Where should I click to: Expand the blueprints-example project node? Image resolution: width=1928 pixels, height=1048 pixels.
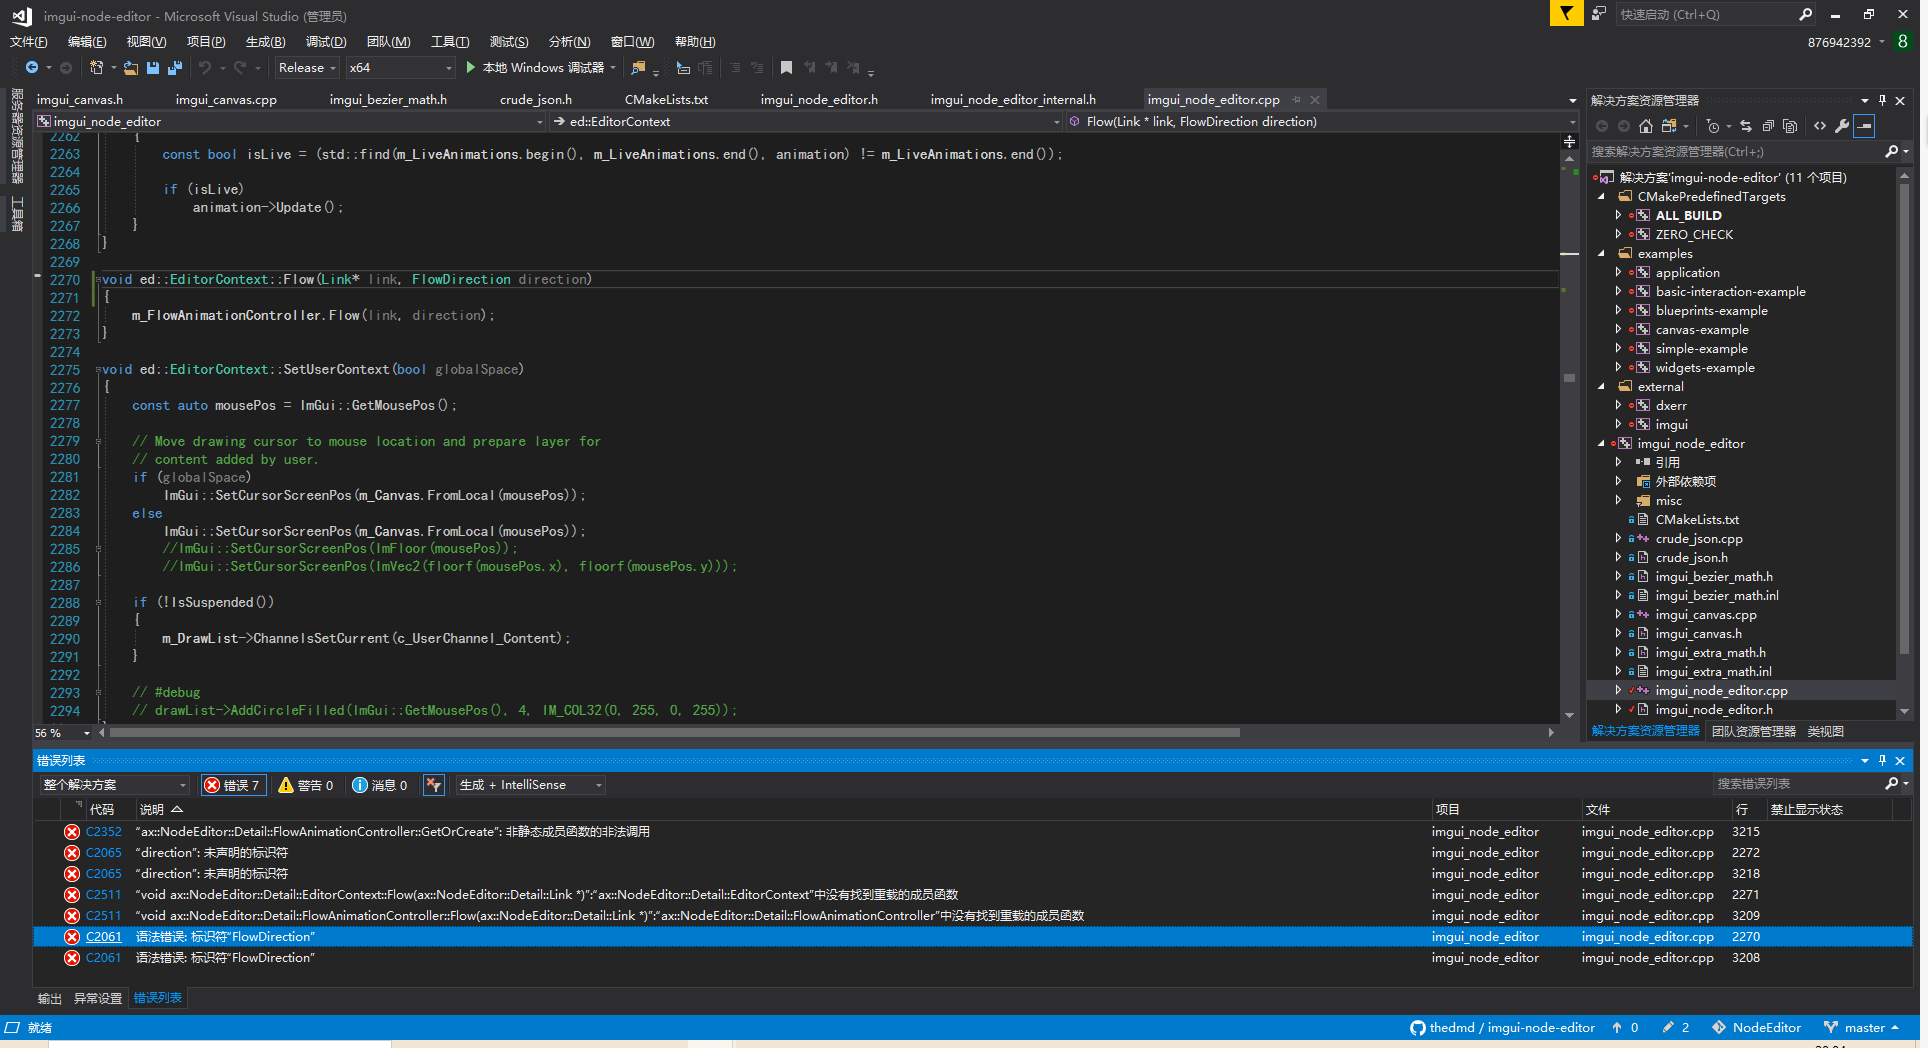[x=1618, y=311]
